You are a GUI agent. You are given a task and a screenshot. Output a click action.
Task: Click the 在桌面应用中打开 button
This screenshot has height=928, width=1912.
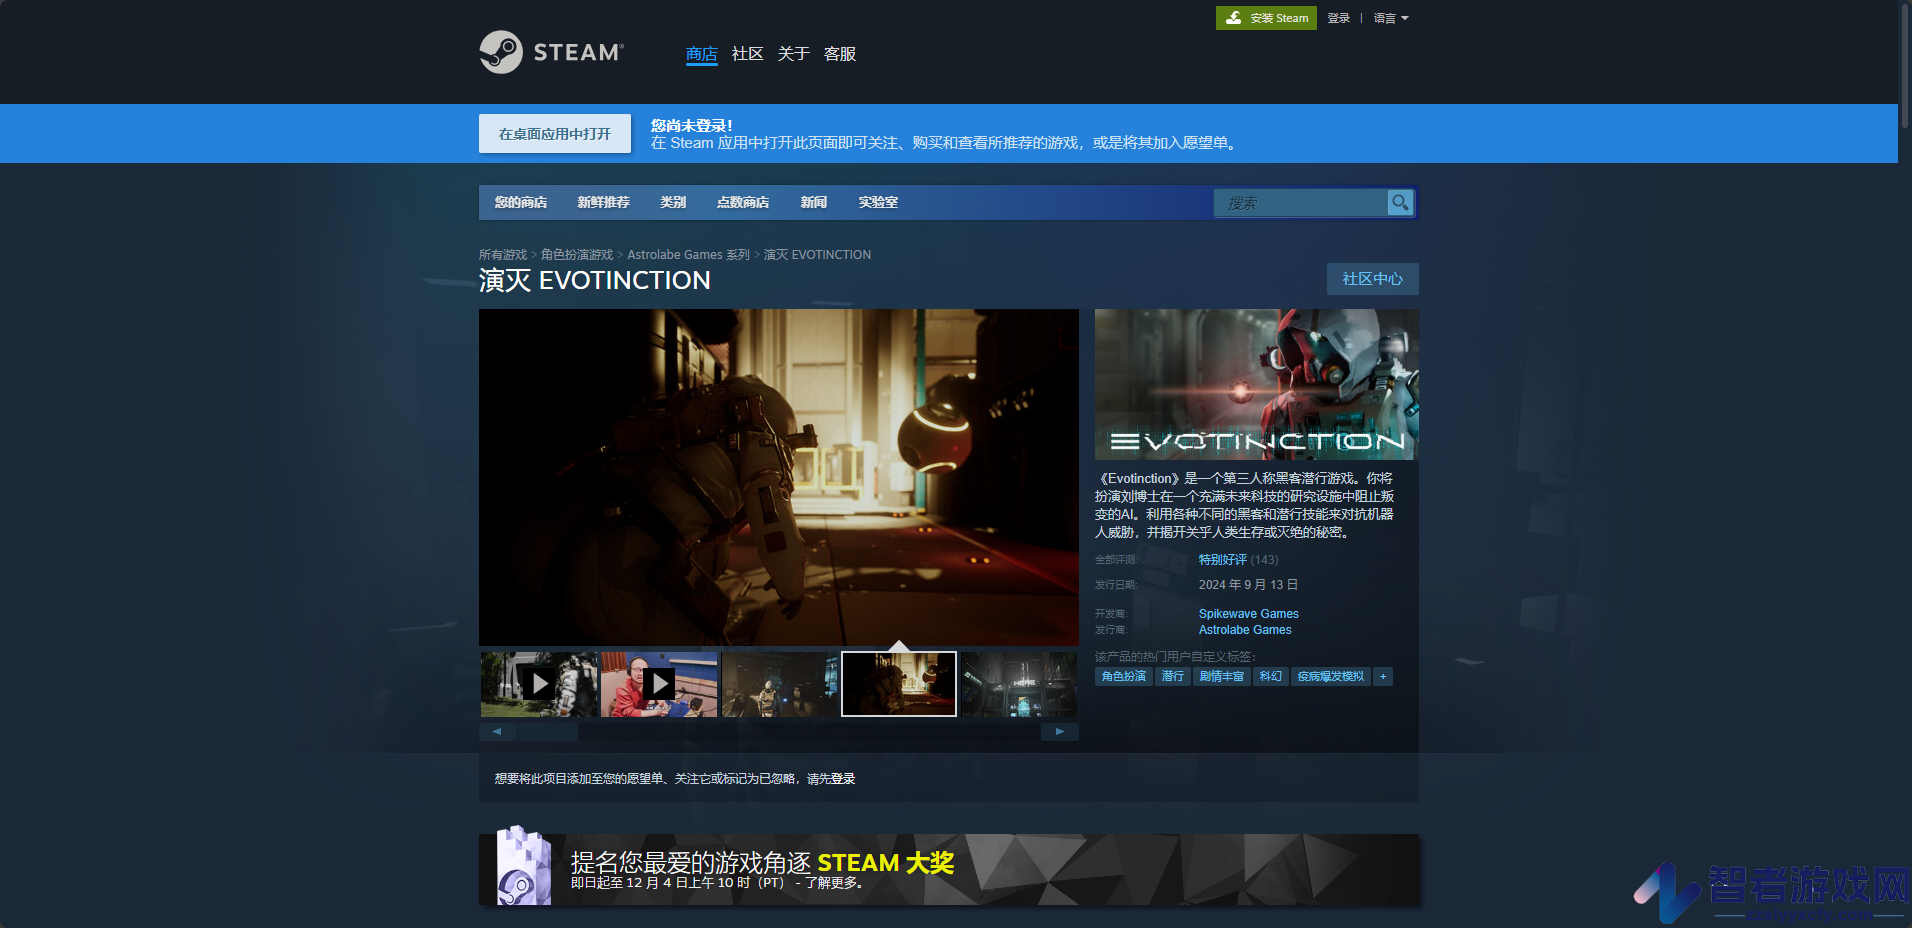click(555, 134)
